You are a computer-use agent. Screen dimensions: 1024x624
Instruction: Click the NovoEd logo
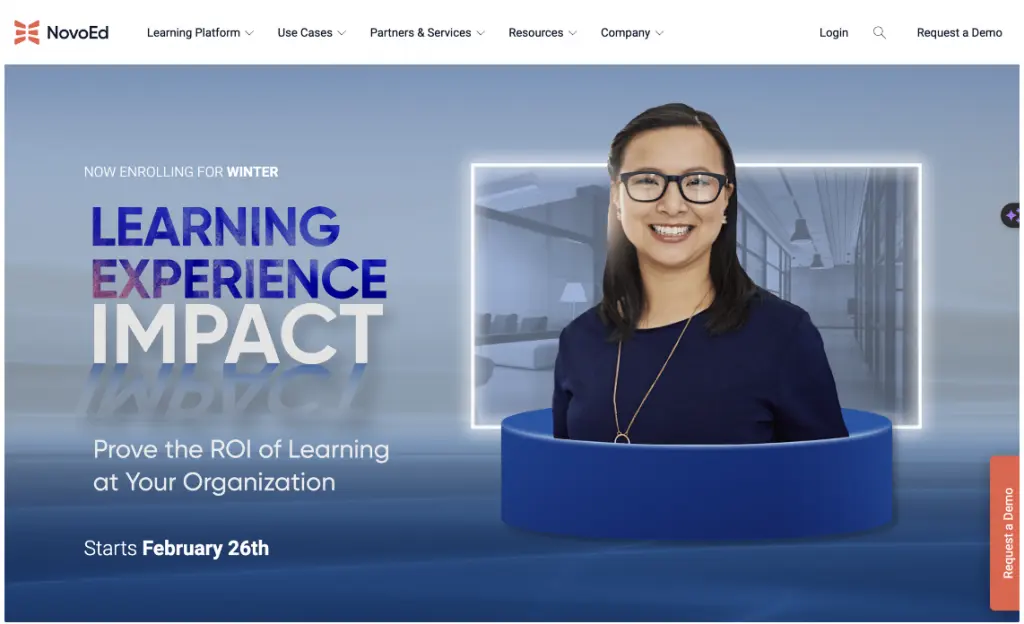(x=62, y=31)
